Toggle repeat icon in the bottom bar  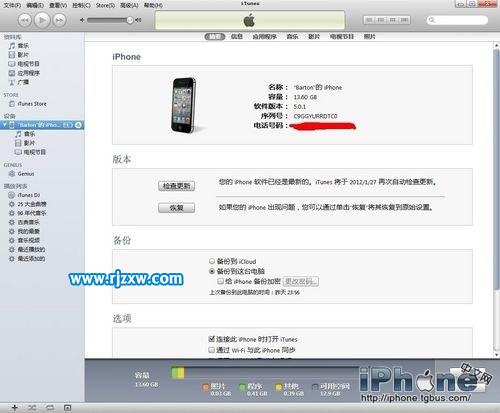tap(50, 407)
